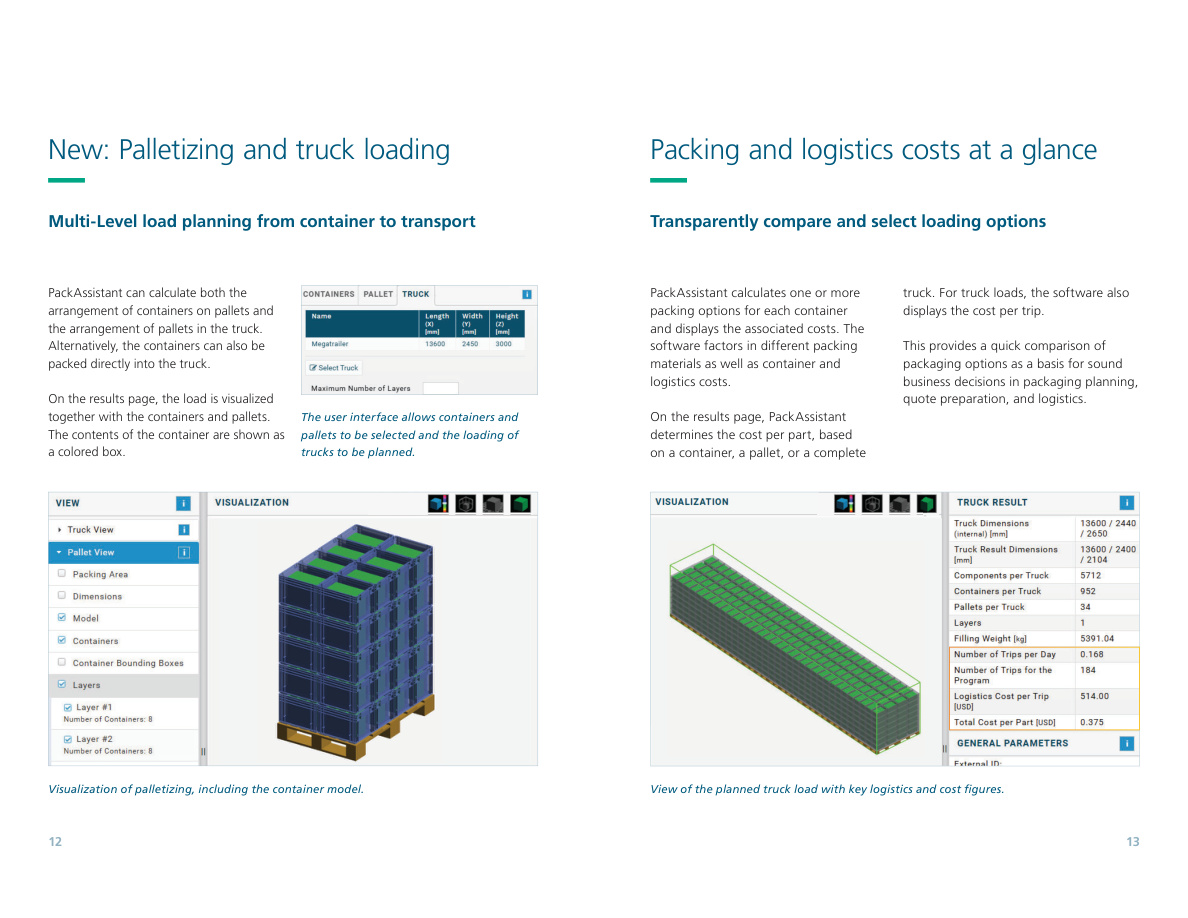Click the green cube icon in truck visualization
Viewport: 1188px width, 918px height.
(x=927, y=504)
